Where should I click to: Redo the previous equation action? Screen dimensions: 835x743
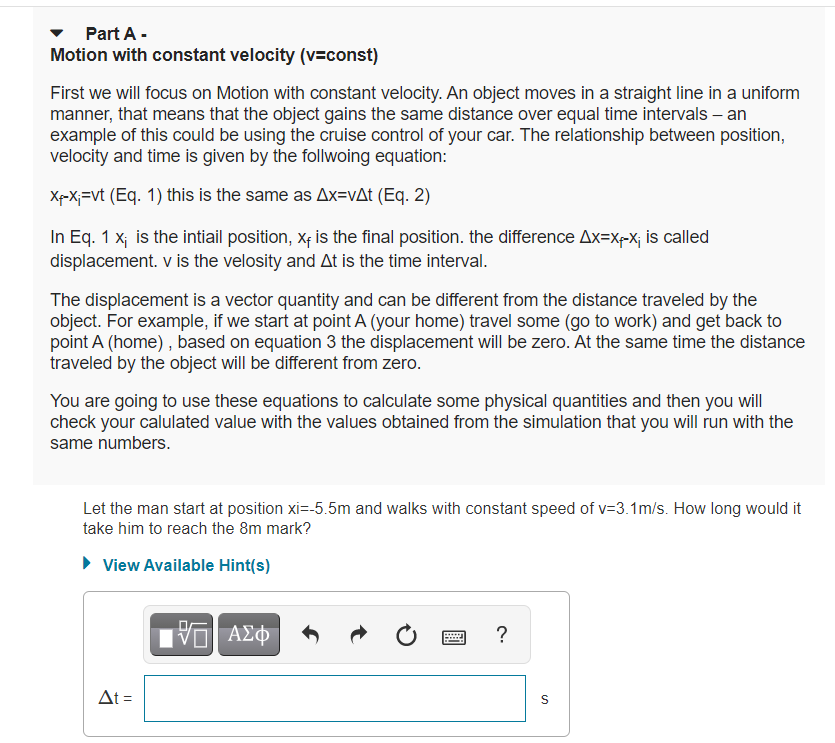click(x=357, y=634)
